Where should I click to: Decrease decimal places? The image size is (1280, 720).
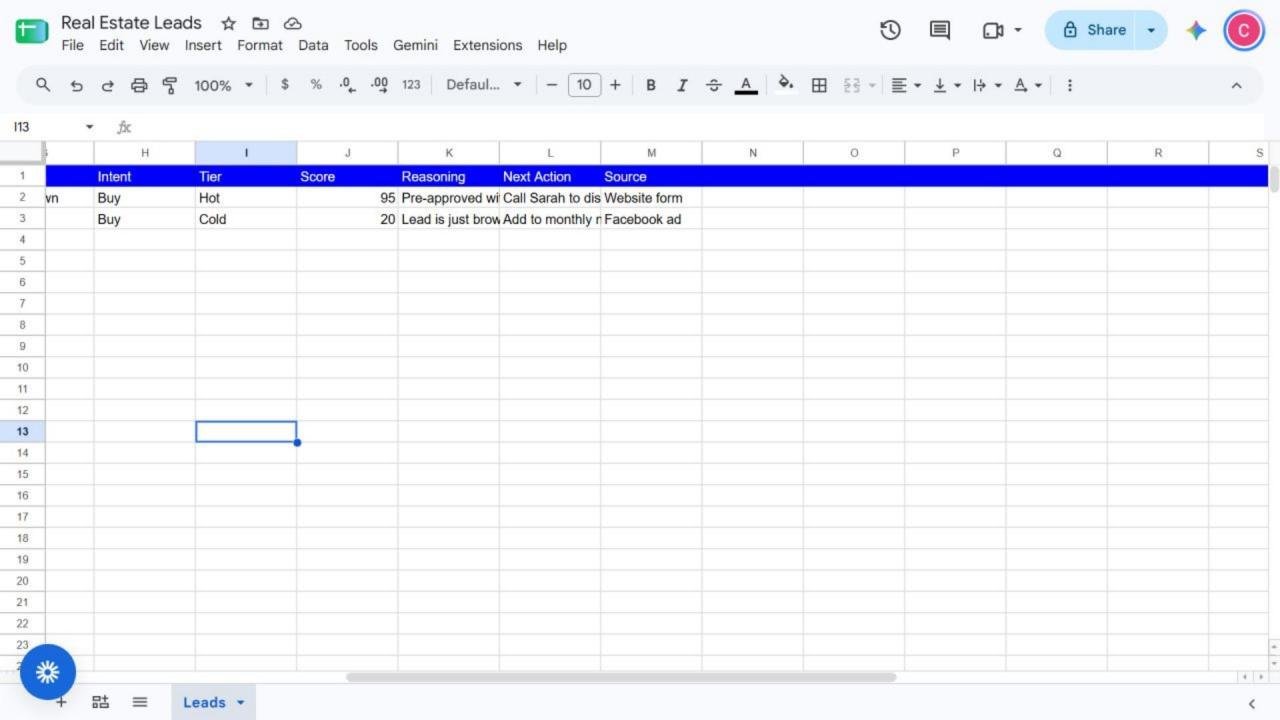[347, 85]
